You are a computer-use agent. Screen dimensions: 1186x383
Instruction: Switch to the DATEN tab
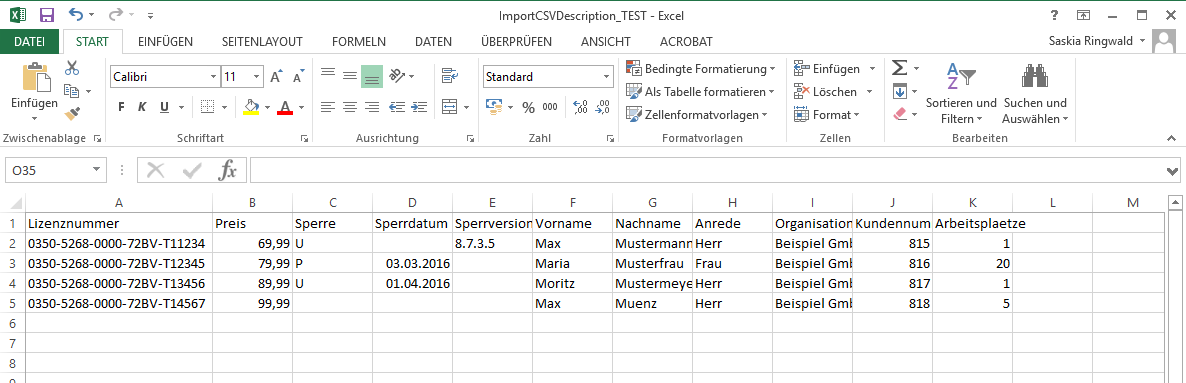[x=433, y=42]
